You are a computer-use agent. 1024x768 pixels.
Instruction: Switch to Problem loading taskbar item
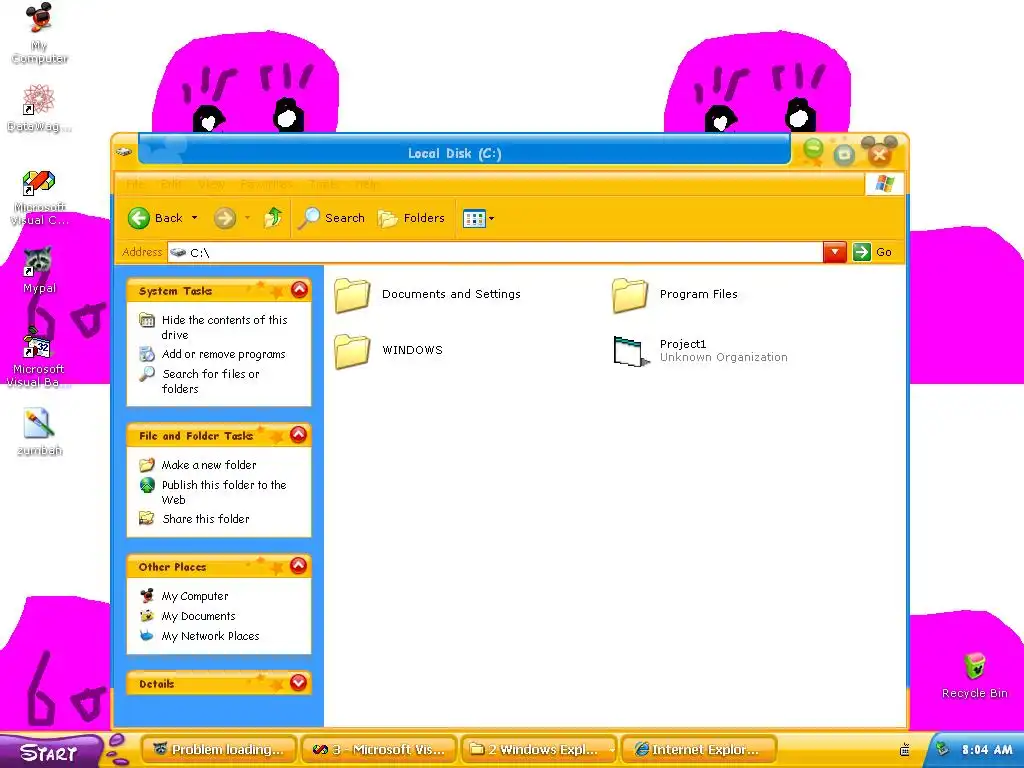point(218,750)
